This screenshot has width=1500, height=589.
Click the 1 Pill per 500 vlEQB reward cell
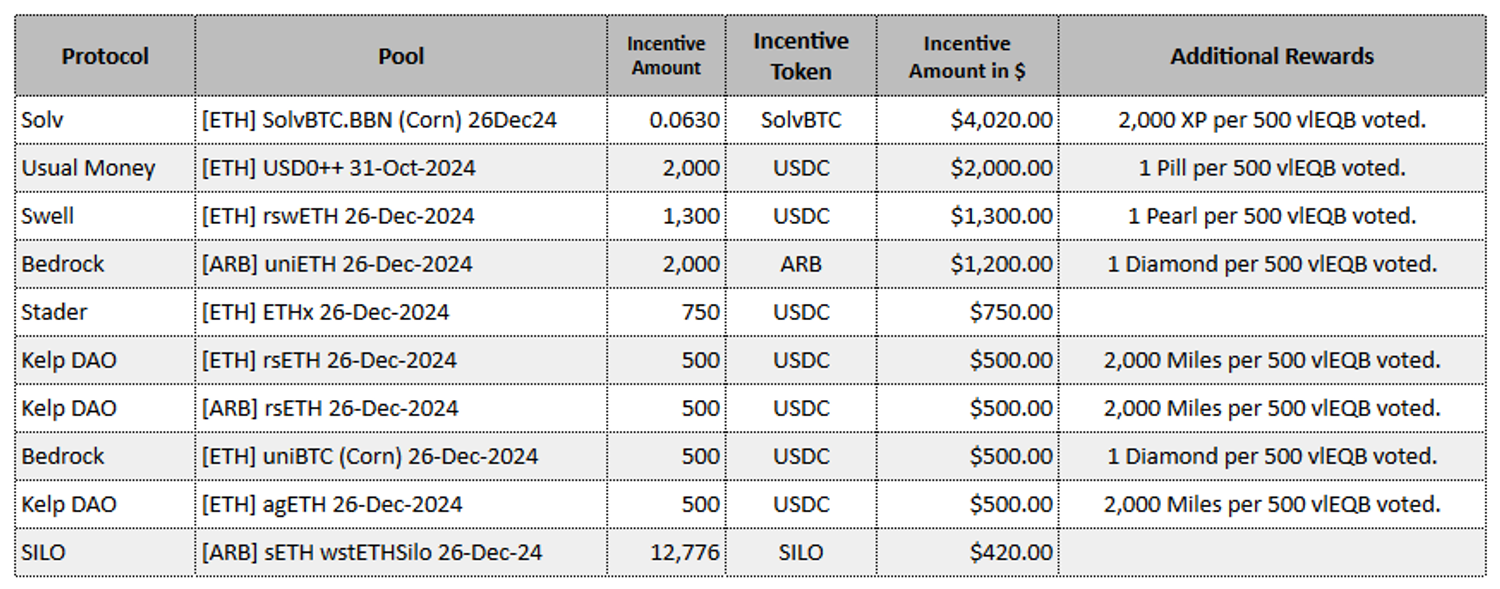(x=1272, y=168)
